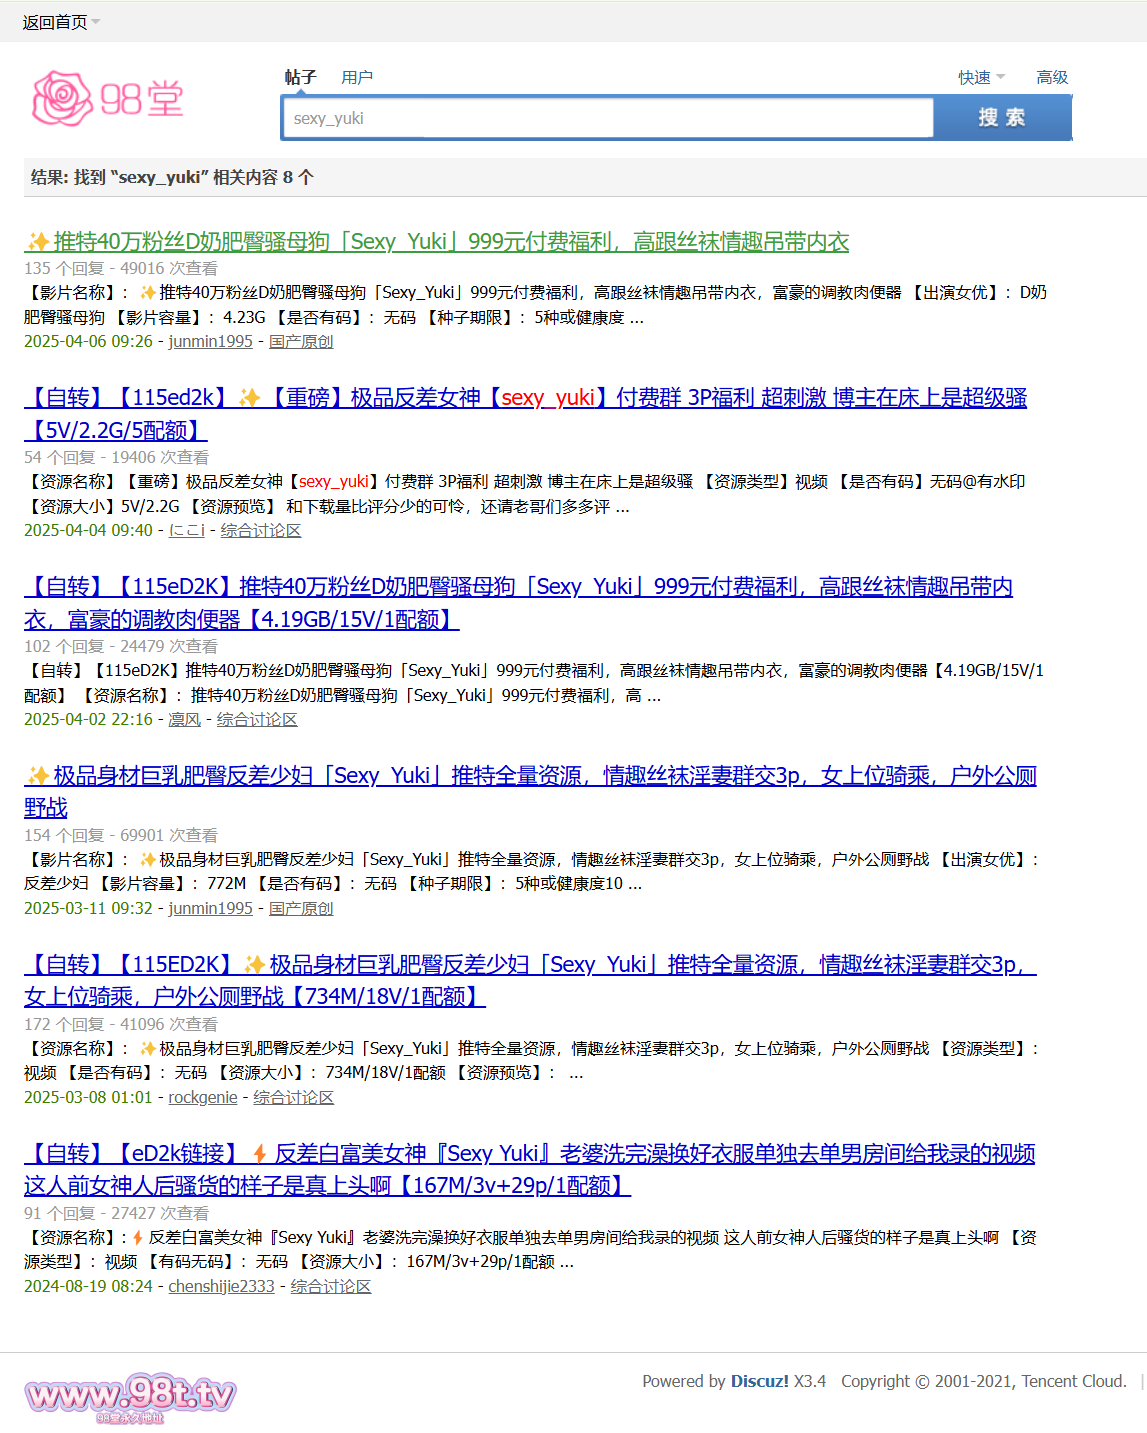Expand the 快速 search dropdown
Viewport: 1147px width, 1433px height.
tap(980, 78)
